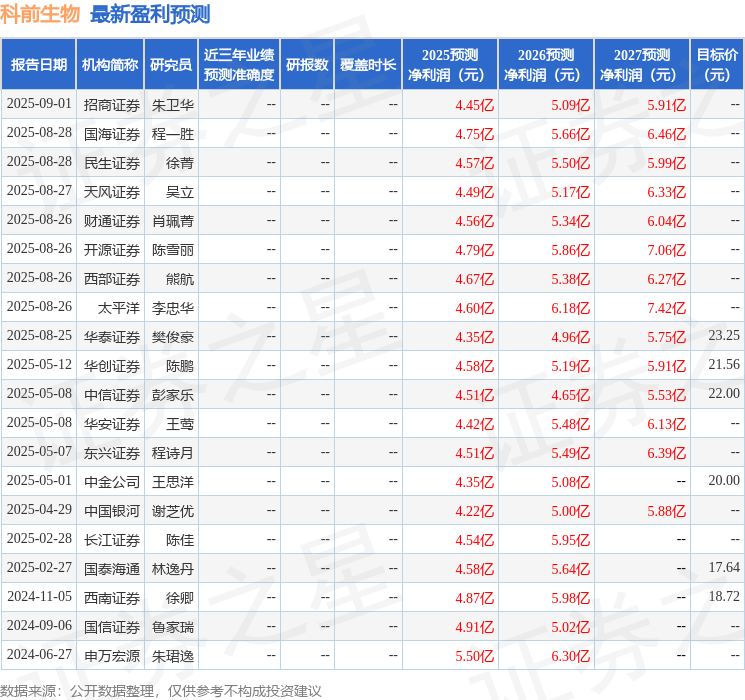Select the 2025预测净利润 column header
Viewport: 745px width, 700px height.
click(x=450, y=65)
